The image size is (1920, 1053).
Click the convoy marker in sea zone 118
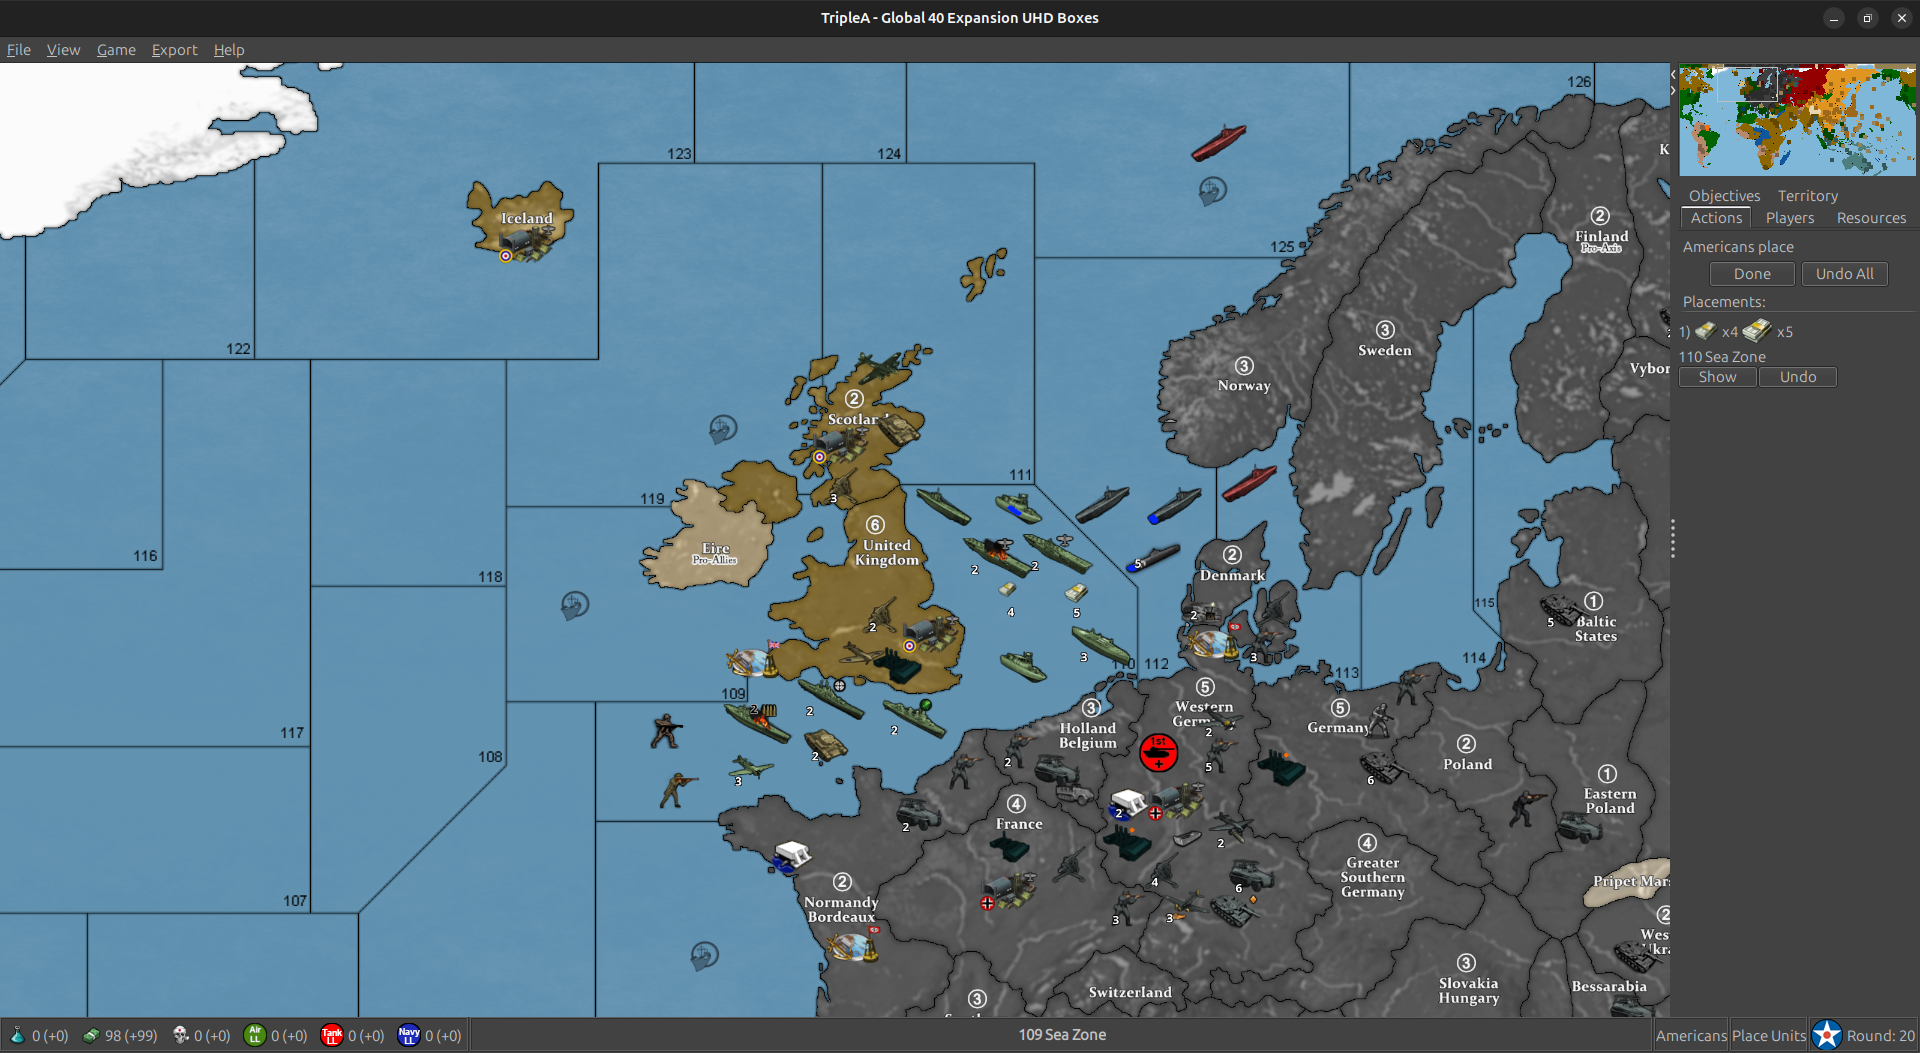574,605
